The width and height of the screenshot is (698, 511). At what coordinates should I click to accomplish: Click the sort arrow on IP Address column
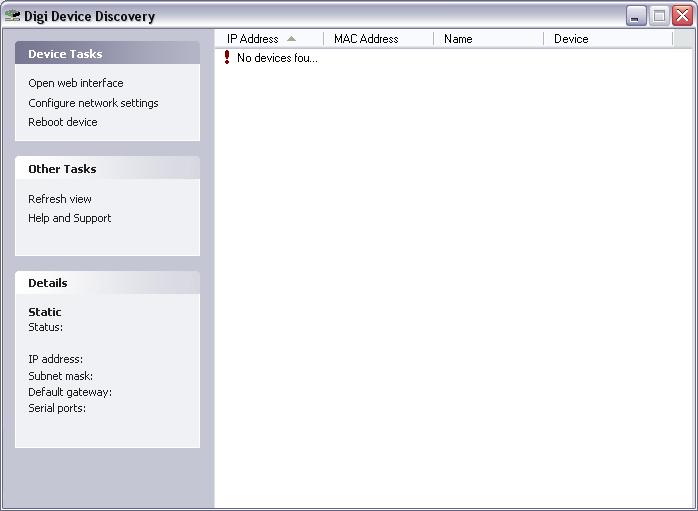(x=291, y=39)
